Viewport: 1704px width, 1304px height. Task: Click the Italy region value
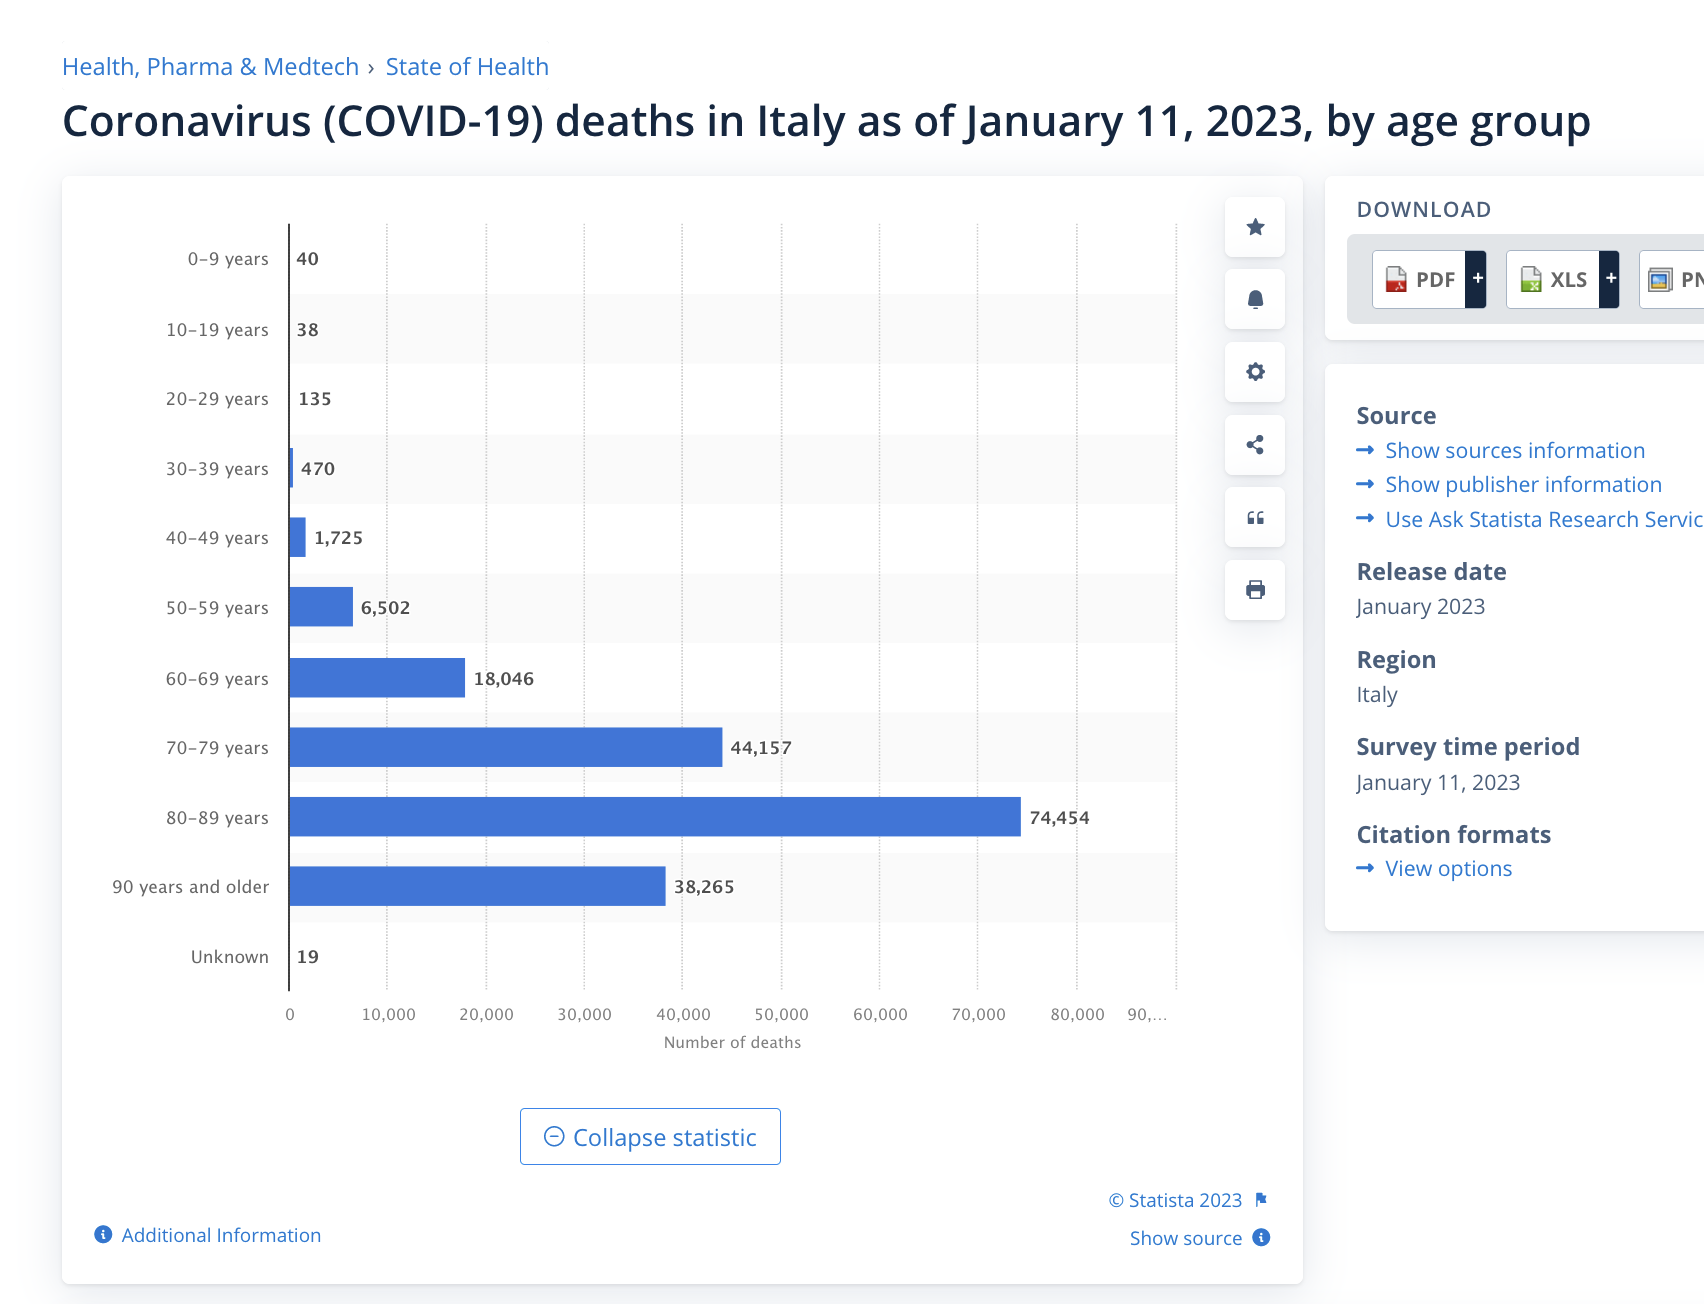point(1377,695)
